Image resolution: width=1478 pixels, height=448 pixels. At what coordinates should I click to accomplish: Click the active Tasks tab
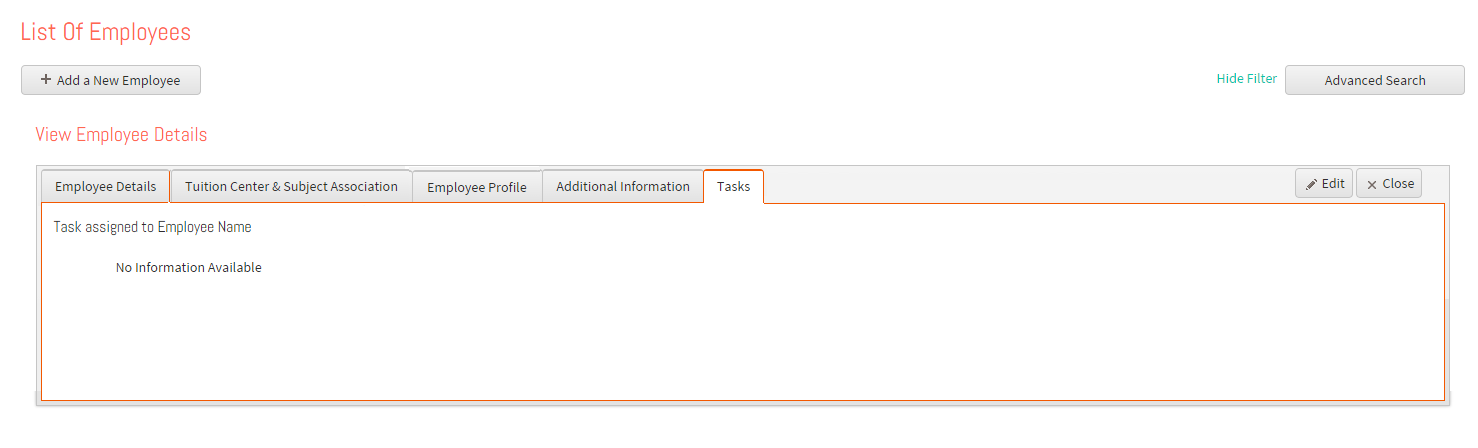(x=733, y=186)
